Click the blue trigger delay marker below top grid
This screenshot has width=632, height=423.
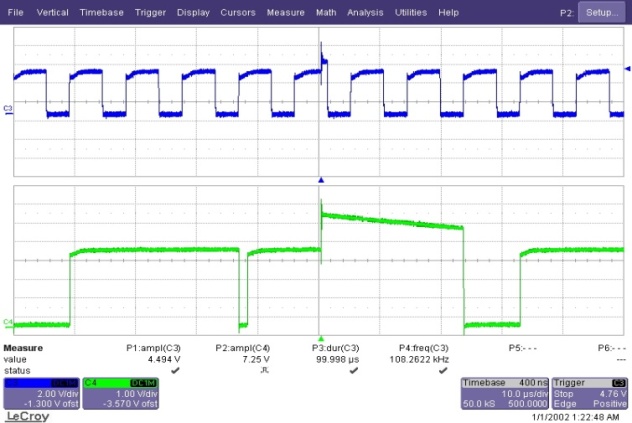[321, 180]
